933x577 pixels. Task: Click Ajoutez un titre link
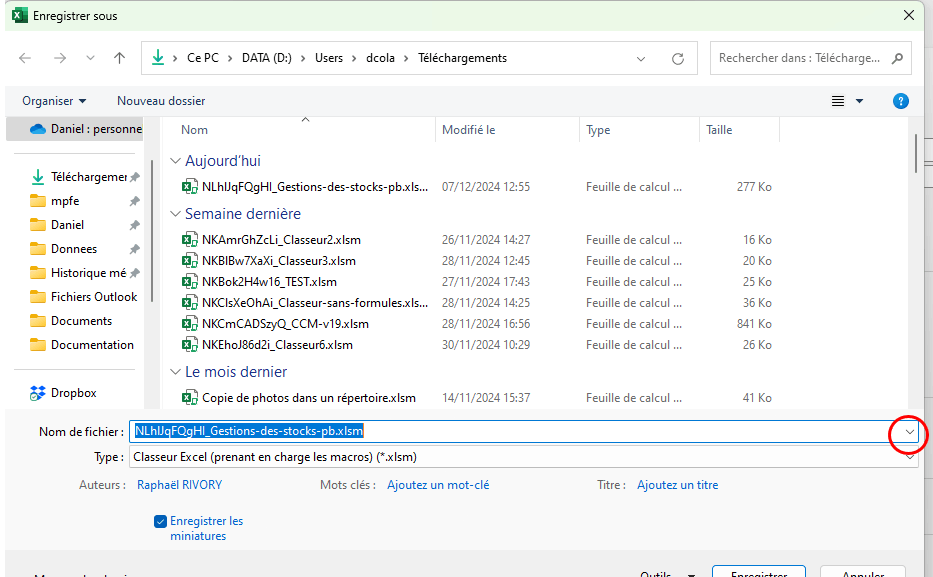tap(677, 485)
